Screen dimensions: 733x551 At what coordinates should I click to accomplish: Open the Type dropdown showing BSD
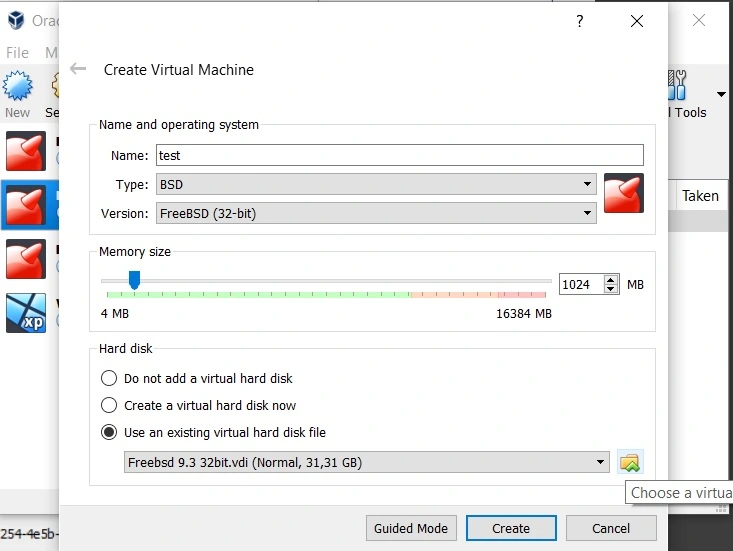[x=375, y=185]
